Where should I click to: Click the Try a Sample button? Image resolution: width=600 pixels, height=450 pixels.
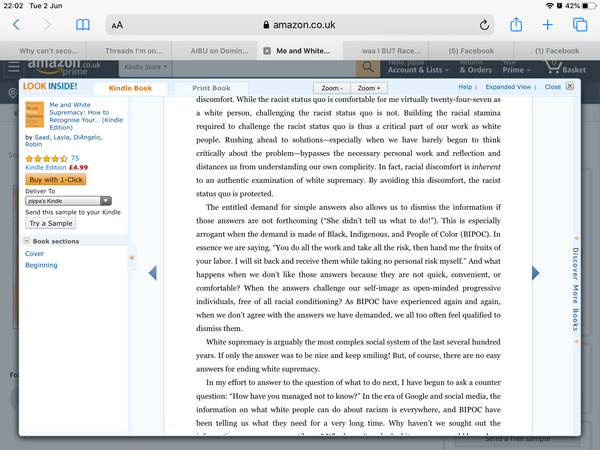(x=51, y=223)
